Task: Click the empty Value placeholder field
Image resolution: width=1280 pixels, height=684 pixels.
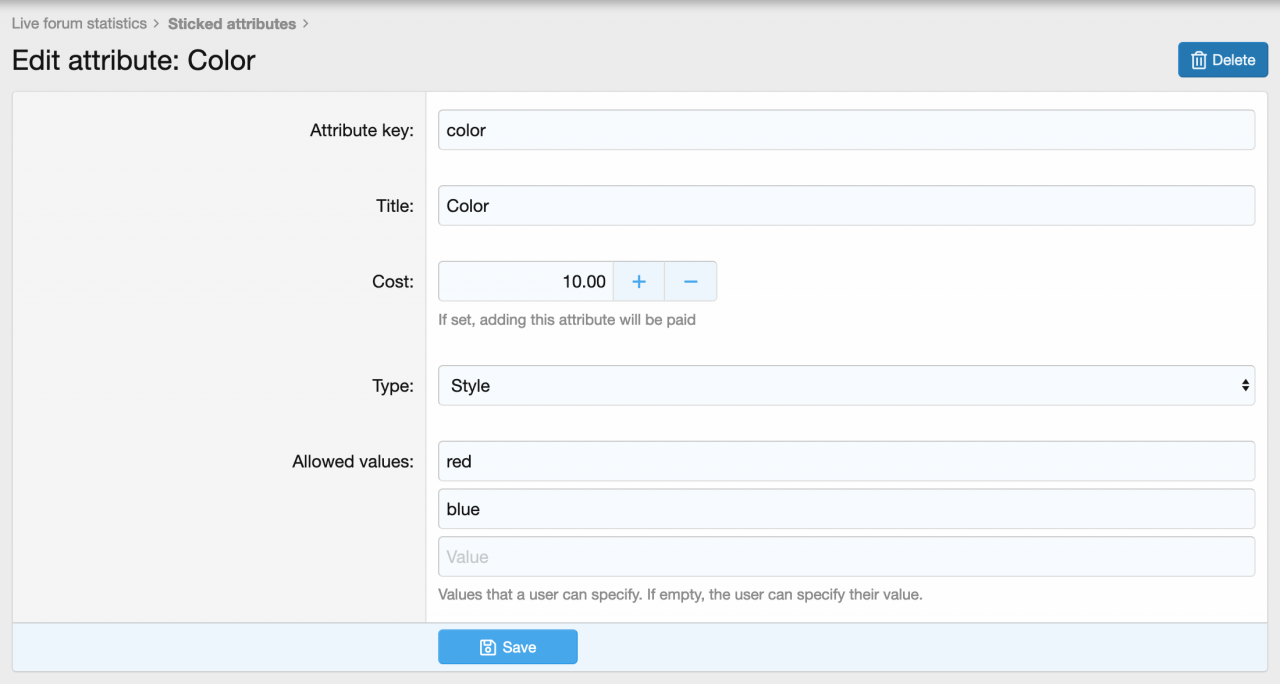Action: [x=846, y=557]
